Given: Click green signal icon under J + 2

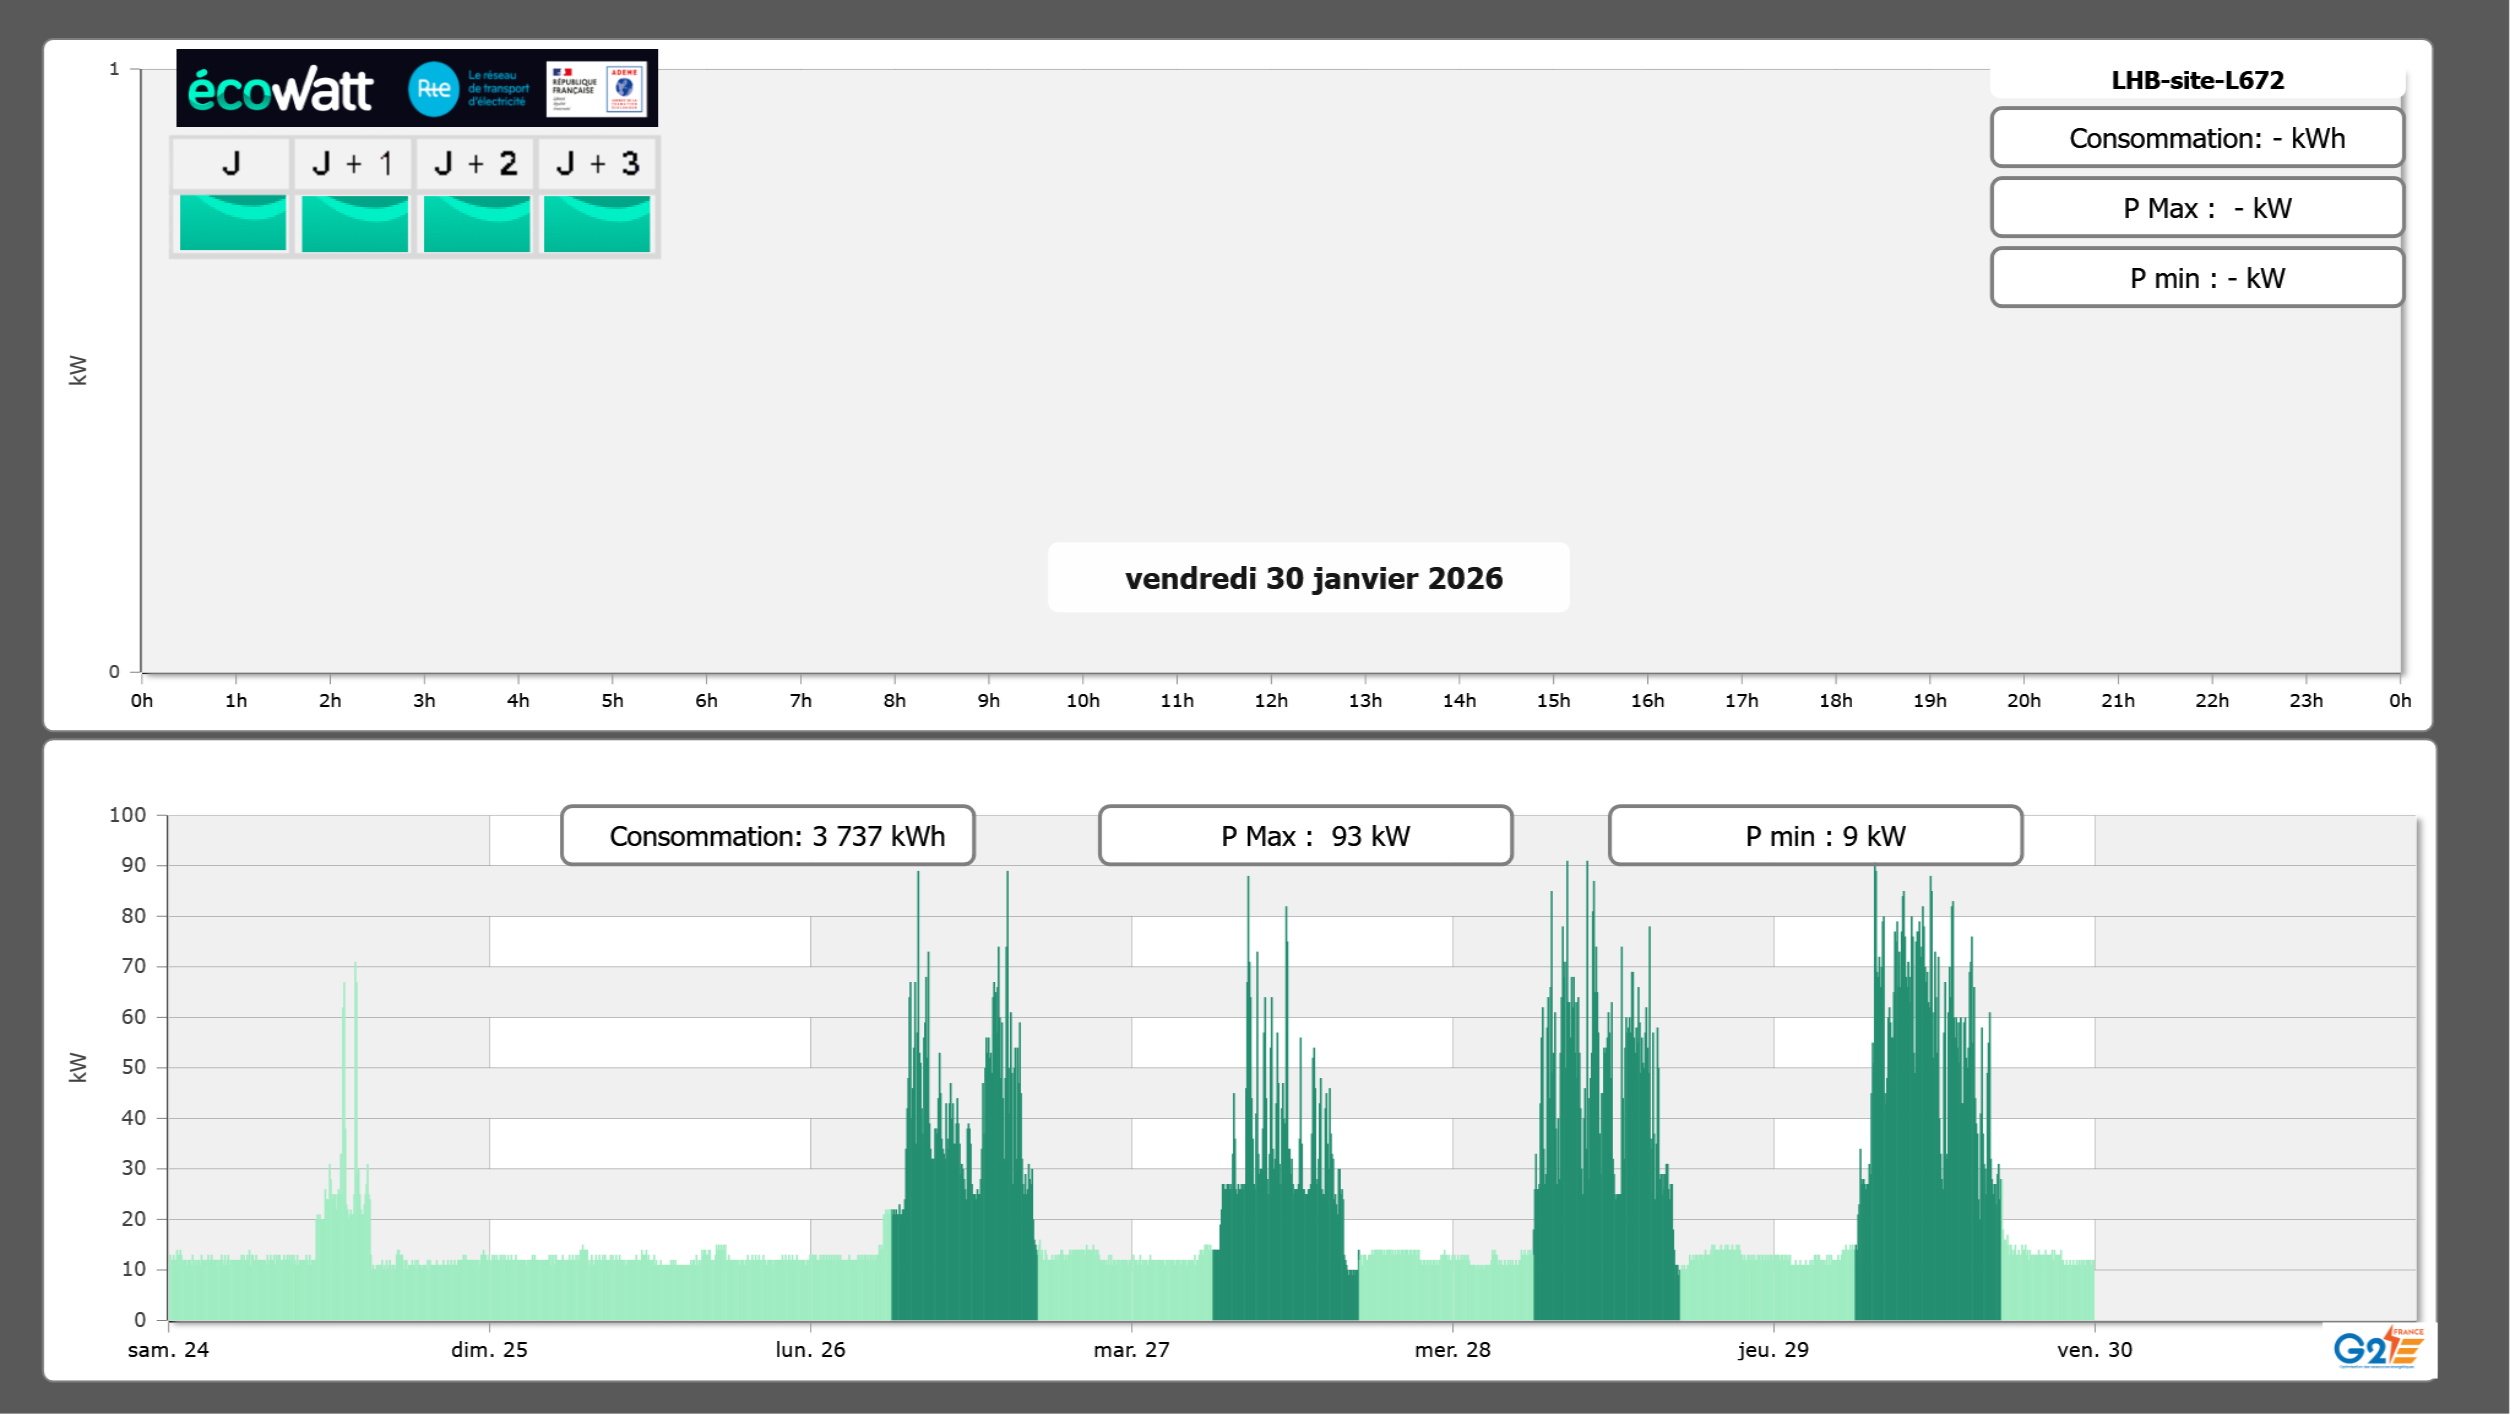Looking at the screenshot, I should coord(477,223).
